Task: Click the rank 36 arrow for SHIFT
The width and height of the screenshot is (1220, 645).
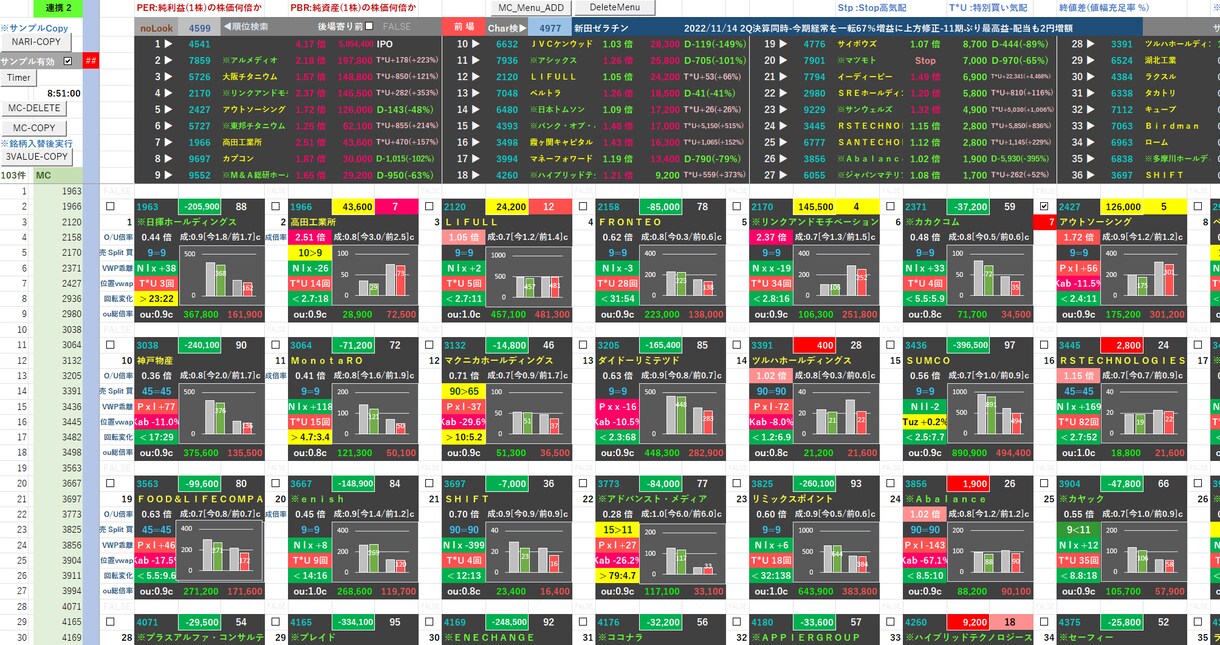Action: (1092, 175)
